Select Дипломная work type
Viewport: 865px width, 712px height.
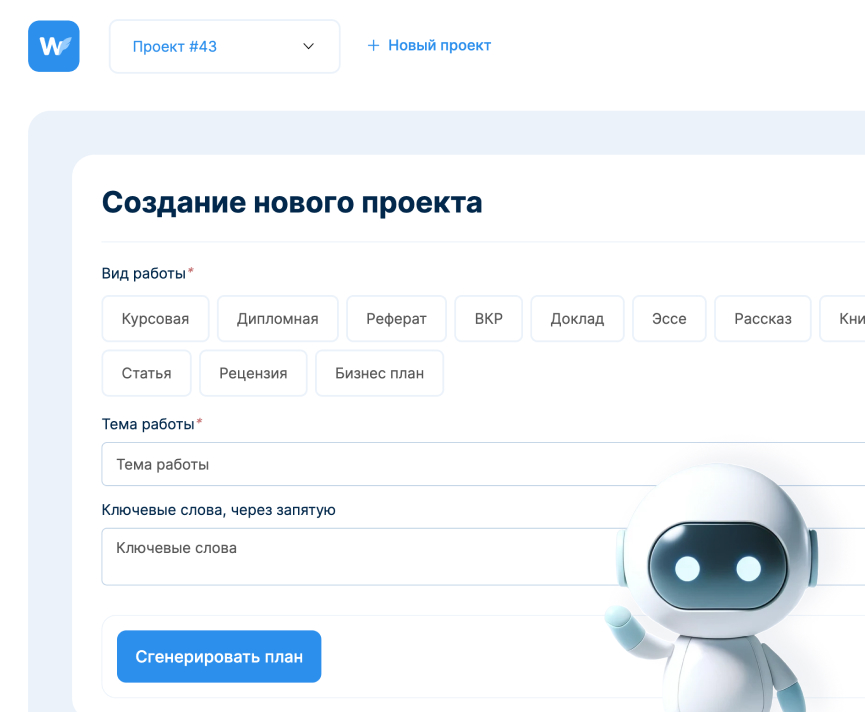point(277,319)
